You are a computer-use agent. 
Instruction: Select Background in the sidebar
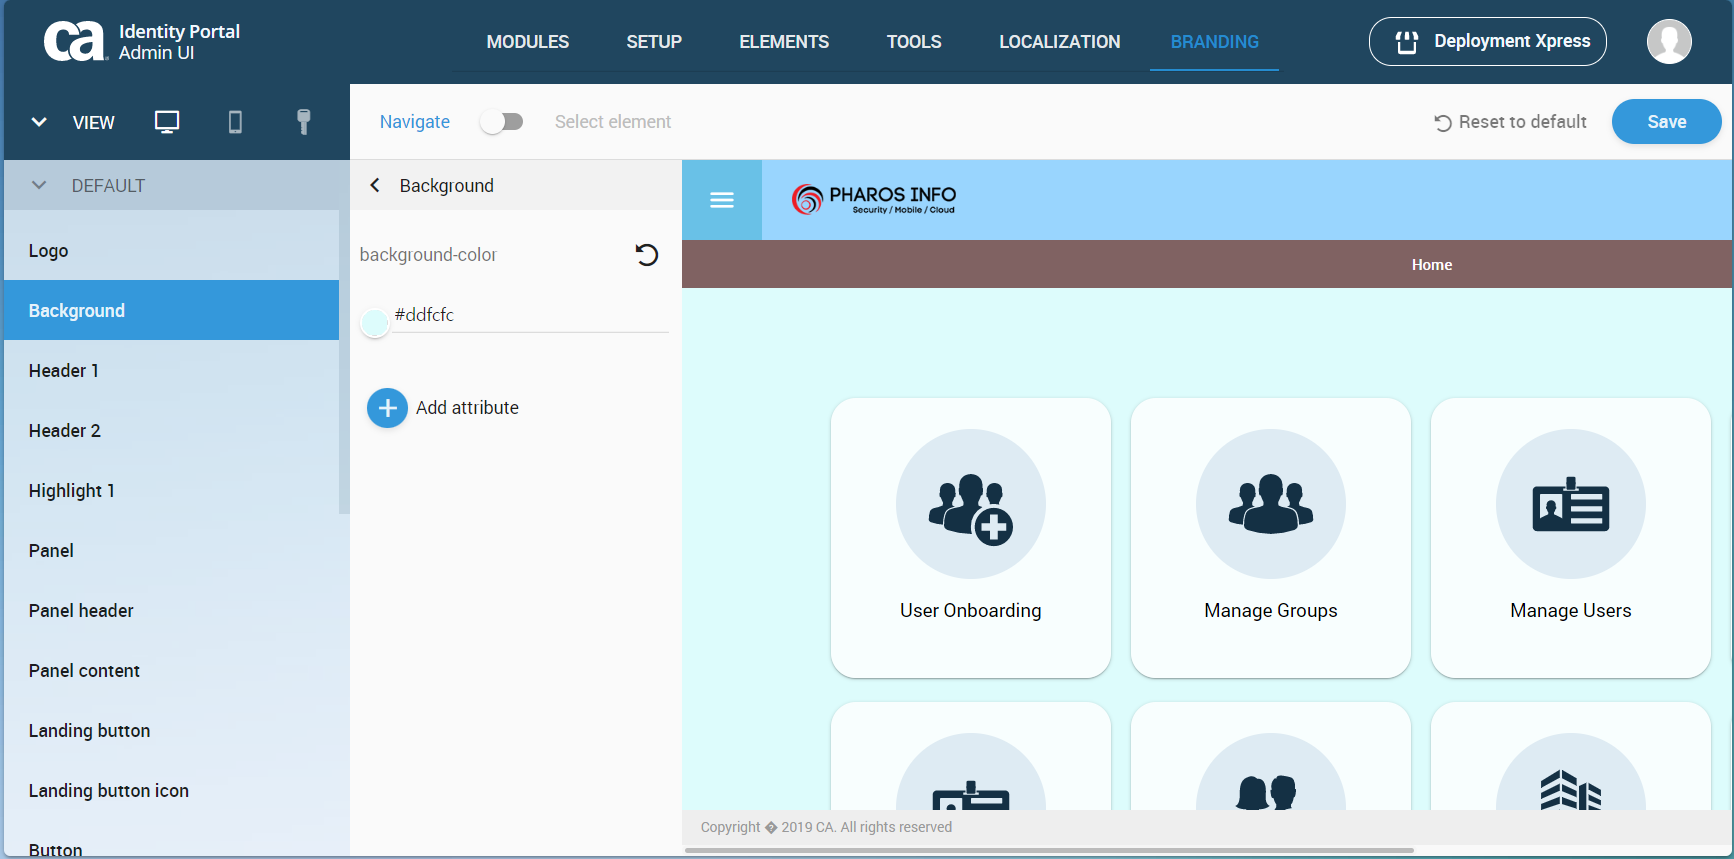[172, 311]
